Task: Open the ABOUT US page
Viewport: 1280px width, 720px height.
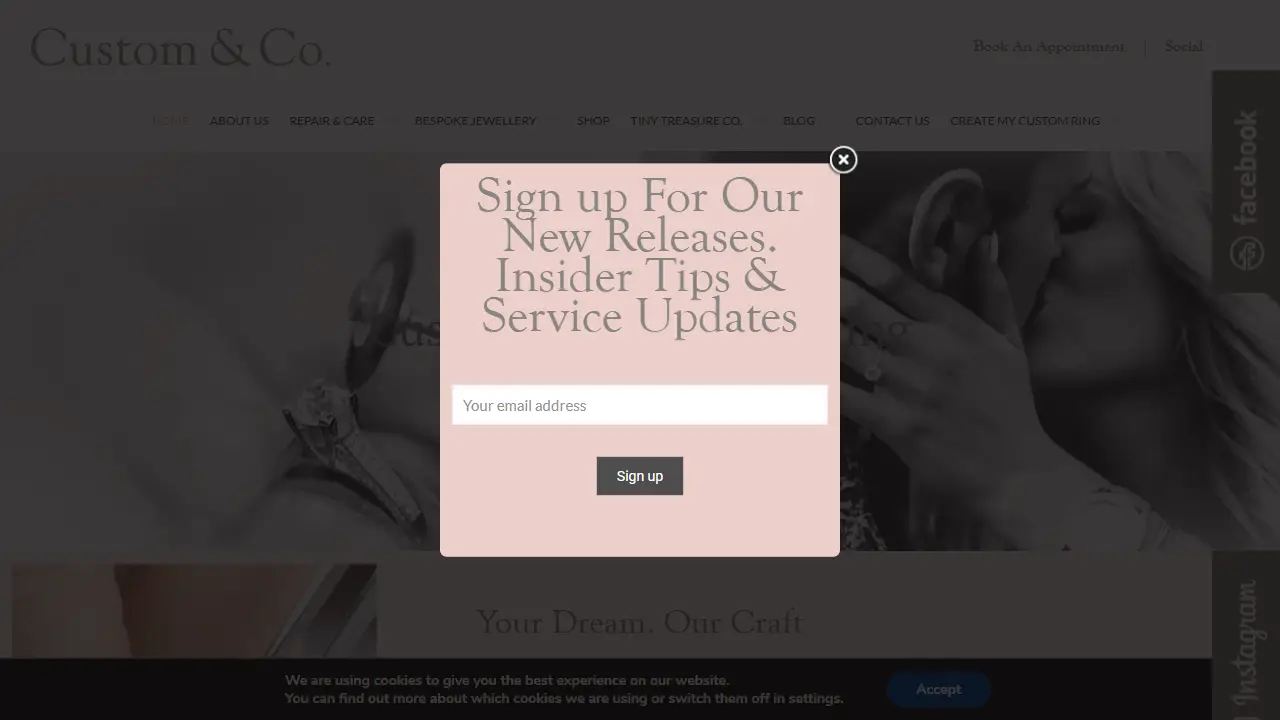Action: click(x=239, y=121)
